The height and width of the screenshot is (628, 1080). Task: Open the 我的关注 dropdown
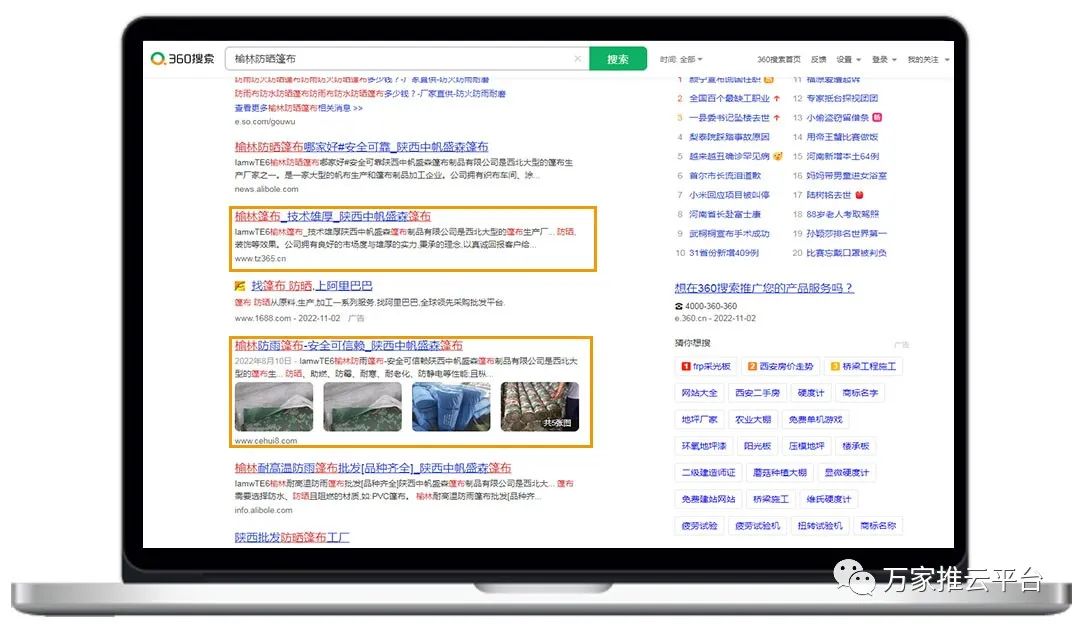(x=927, y=59)
